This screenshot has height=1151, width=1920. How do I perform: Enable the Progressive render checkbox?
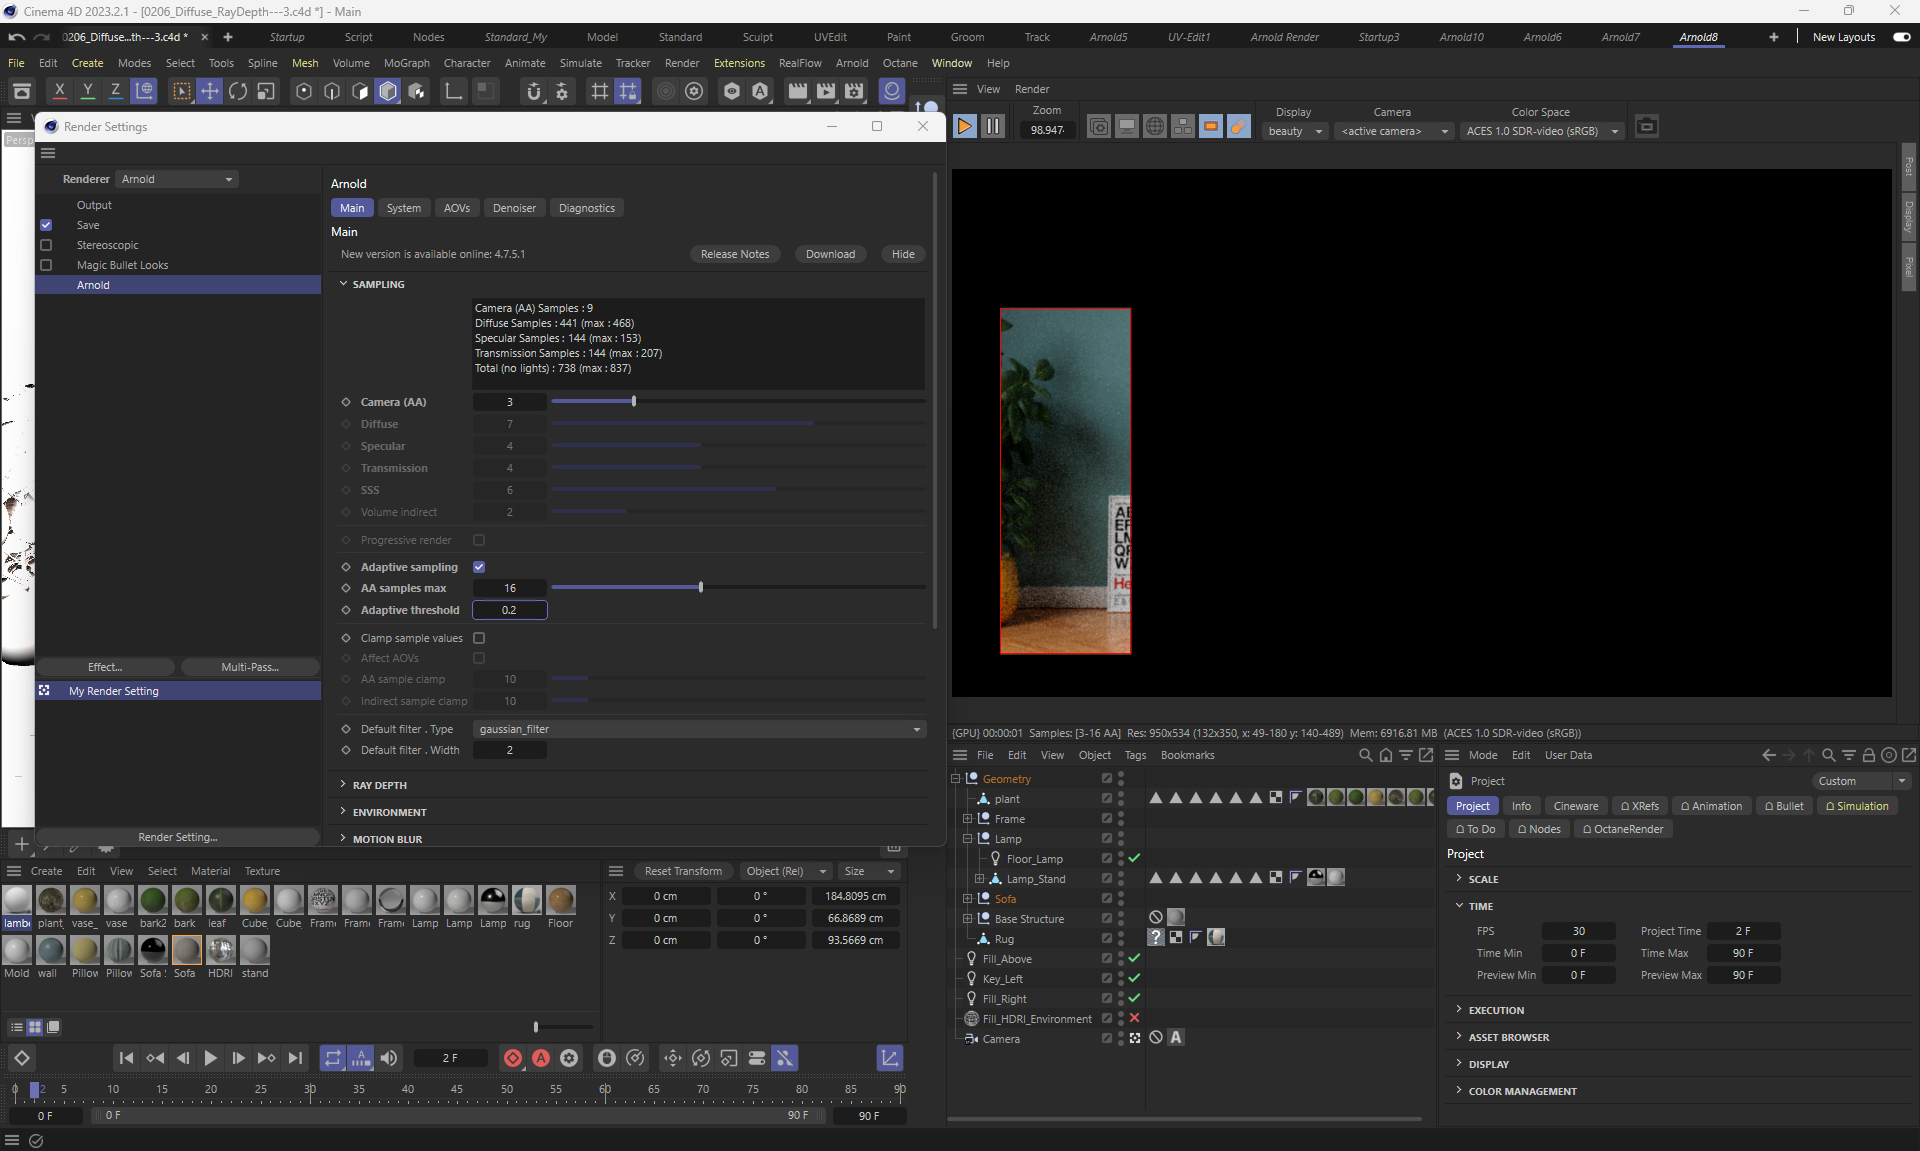(479, 540)
